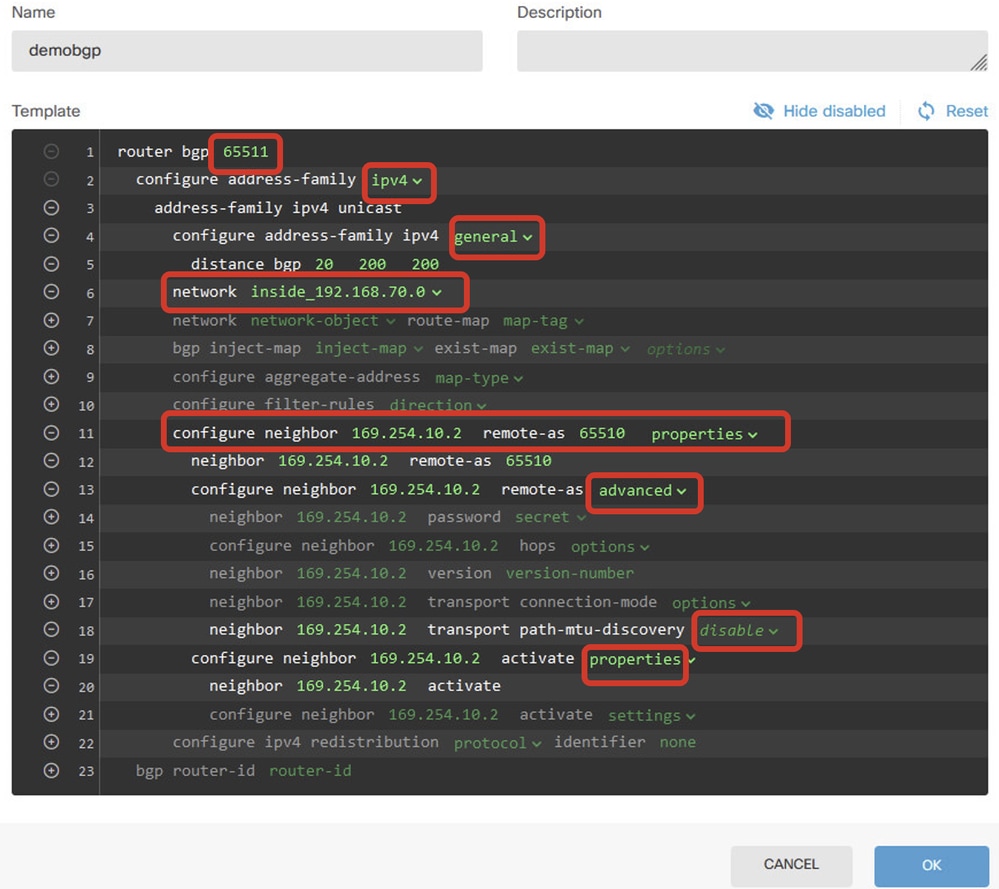Click remote-as value 65510 on line 12

(528, 461)
